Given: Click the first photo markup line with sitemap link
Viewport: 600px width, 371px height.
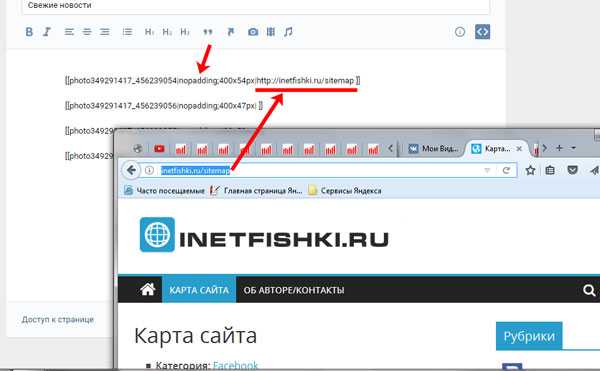Looking at the screenshot, I should click(x=213, y=80).
